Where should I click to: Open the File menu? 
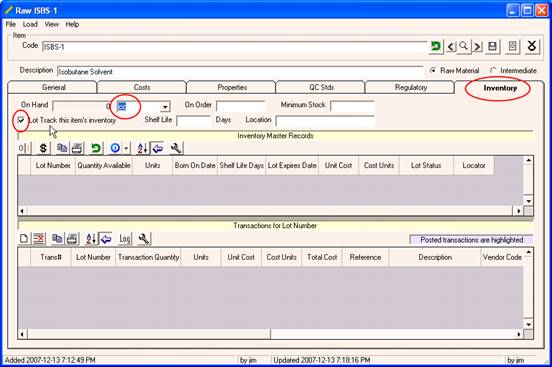11,24
